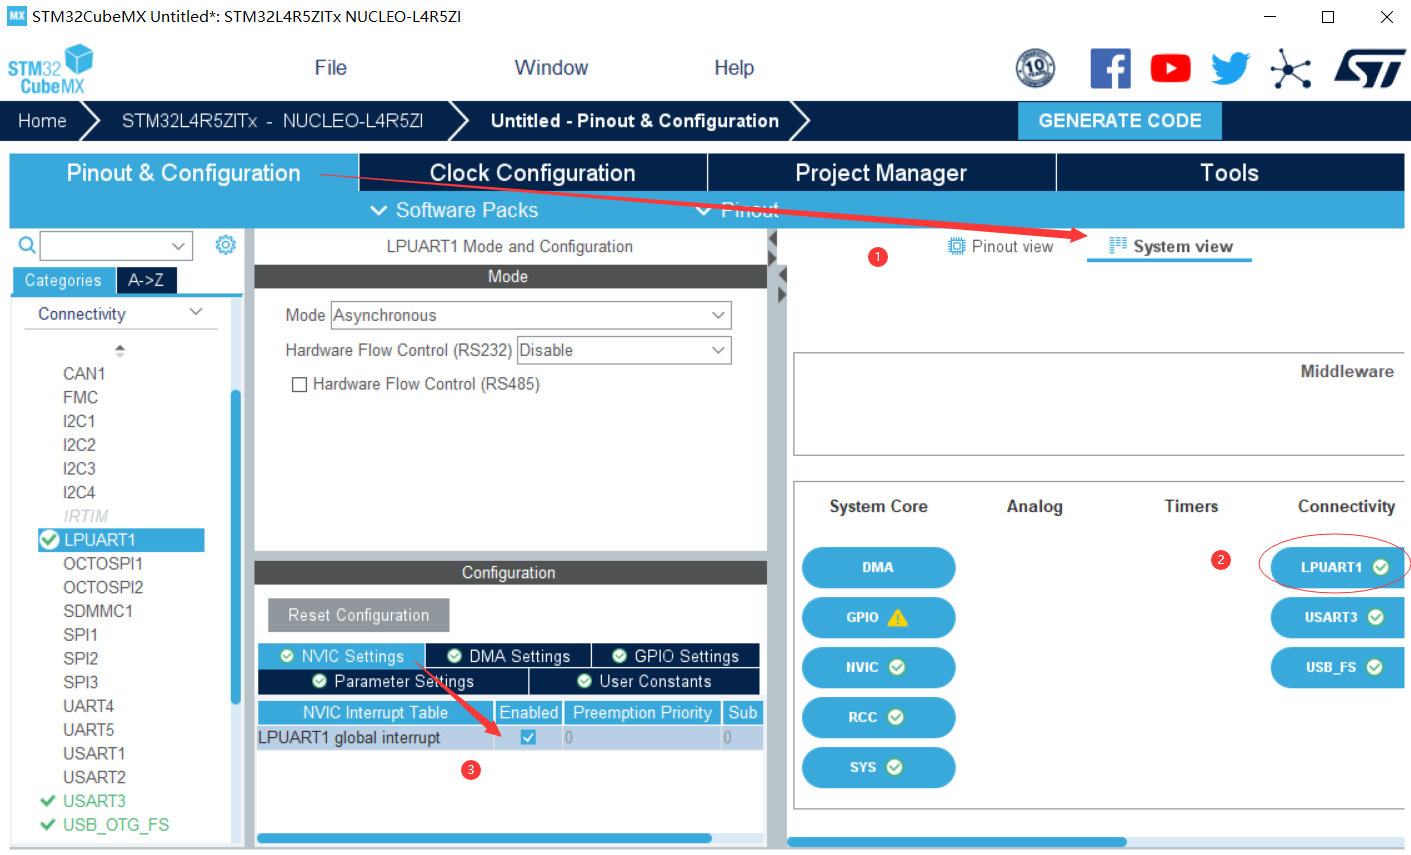Select OCTOSPI1 in the peripheral list
This screenshot has height=855, width=1411.
103,563
